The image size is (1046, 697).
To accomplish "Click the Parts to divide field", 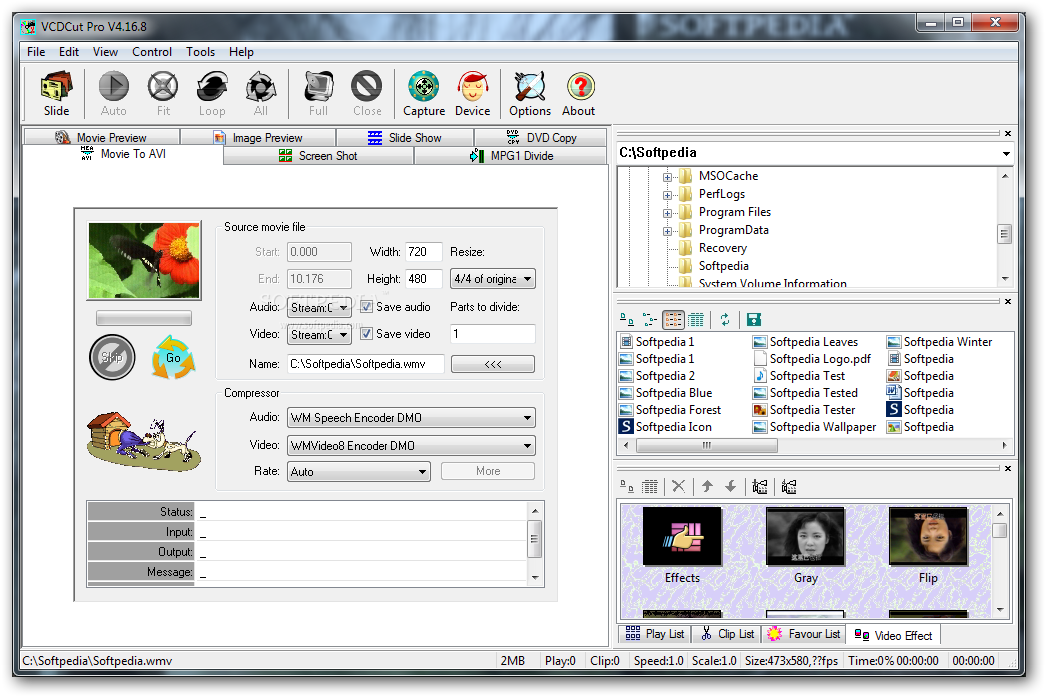I will tap(493, 333).
